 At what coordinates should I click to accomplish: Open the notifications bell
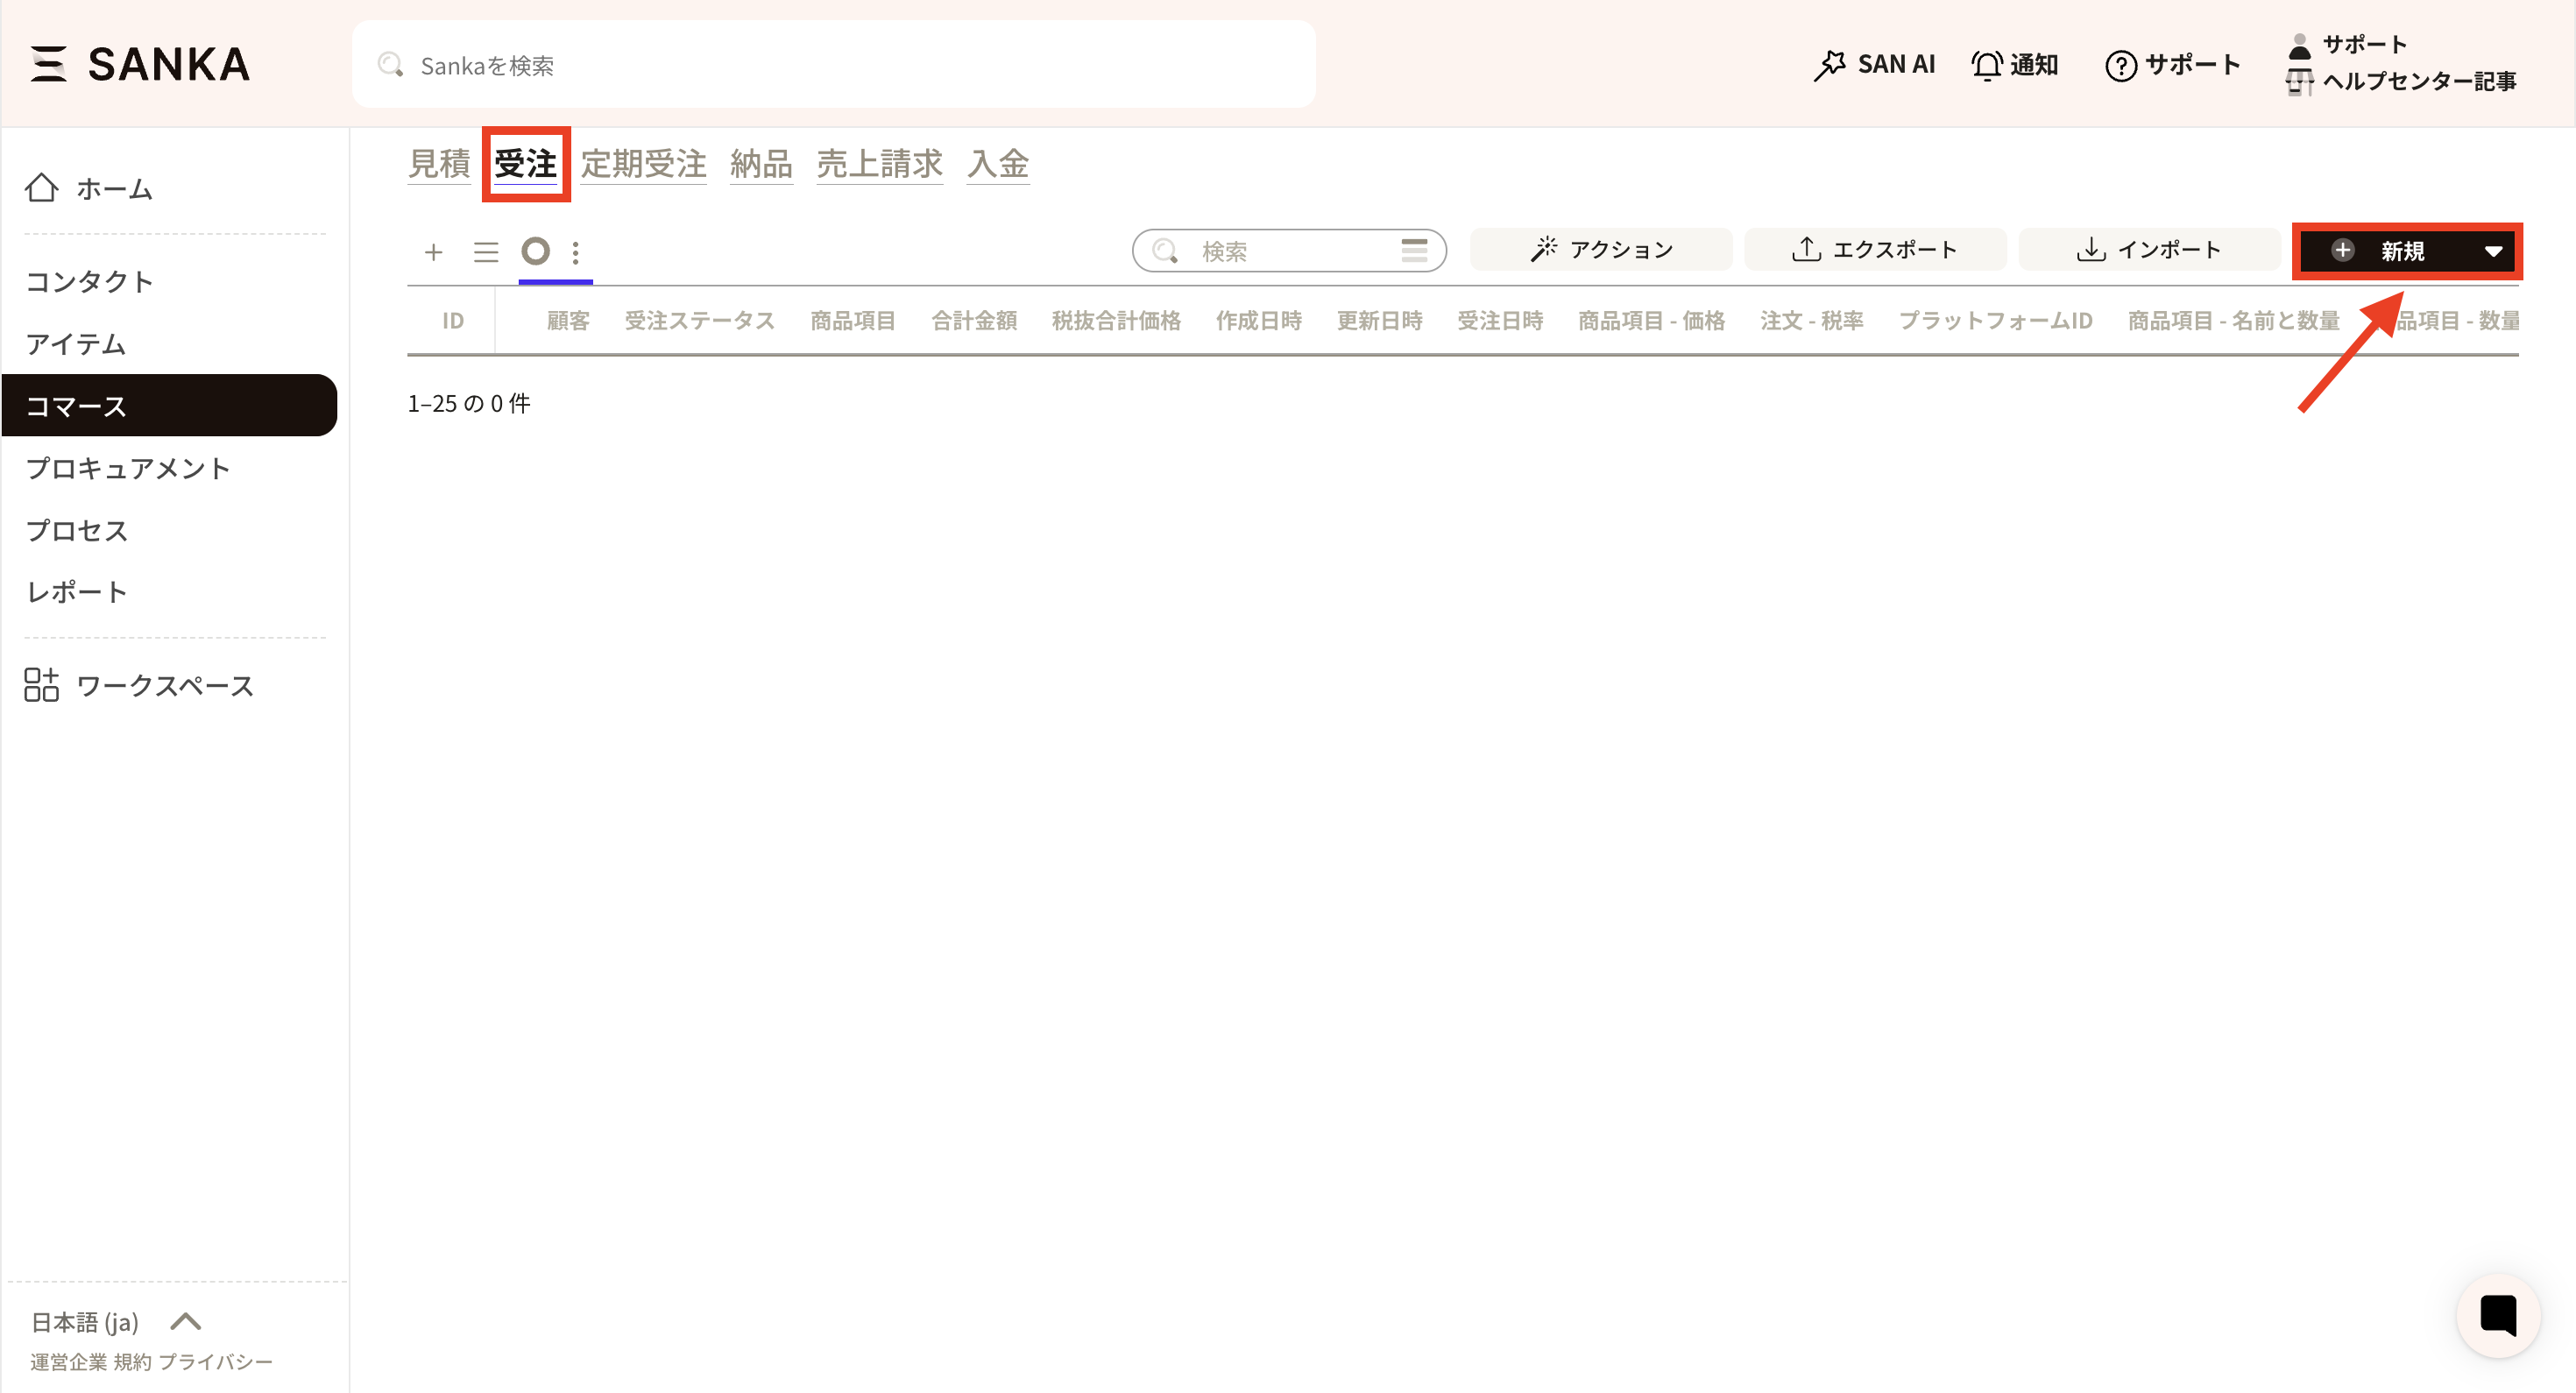(x=1986, y=65)
